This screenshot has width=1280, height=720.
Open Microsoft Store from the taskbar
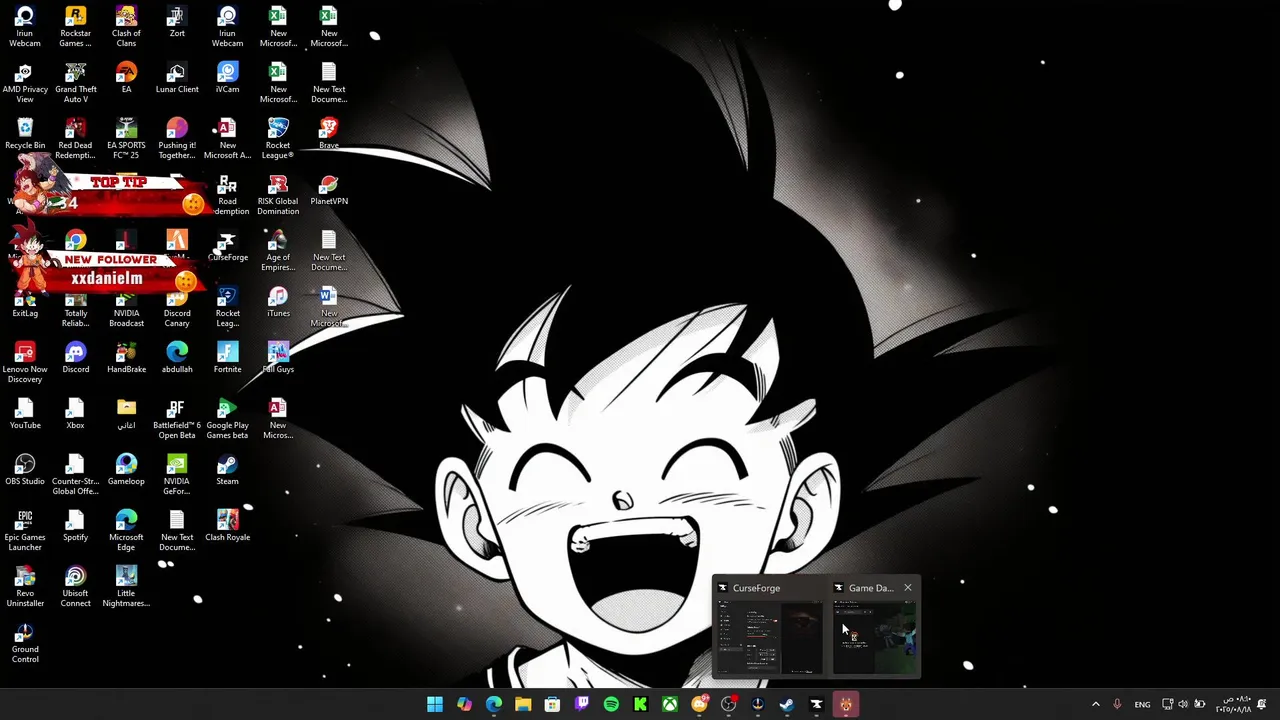pos(552,705)
